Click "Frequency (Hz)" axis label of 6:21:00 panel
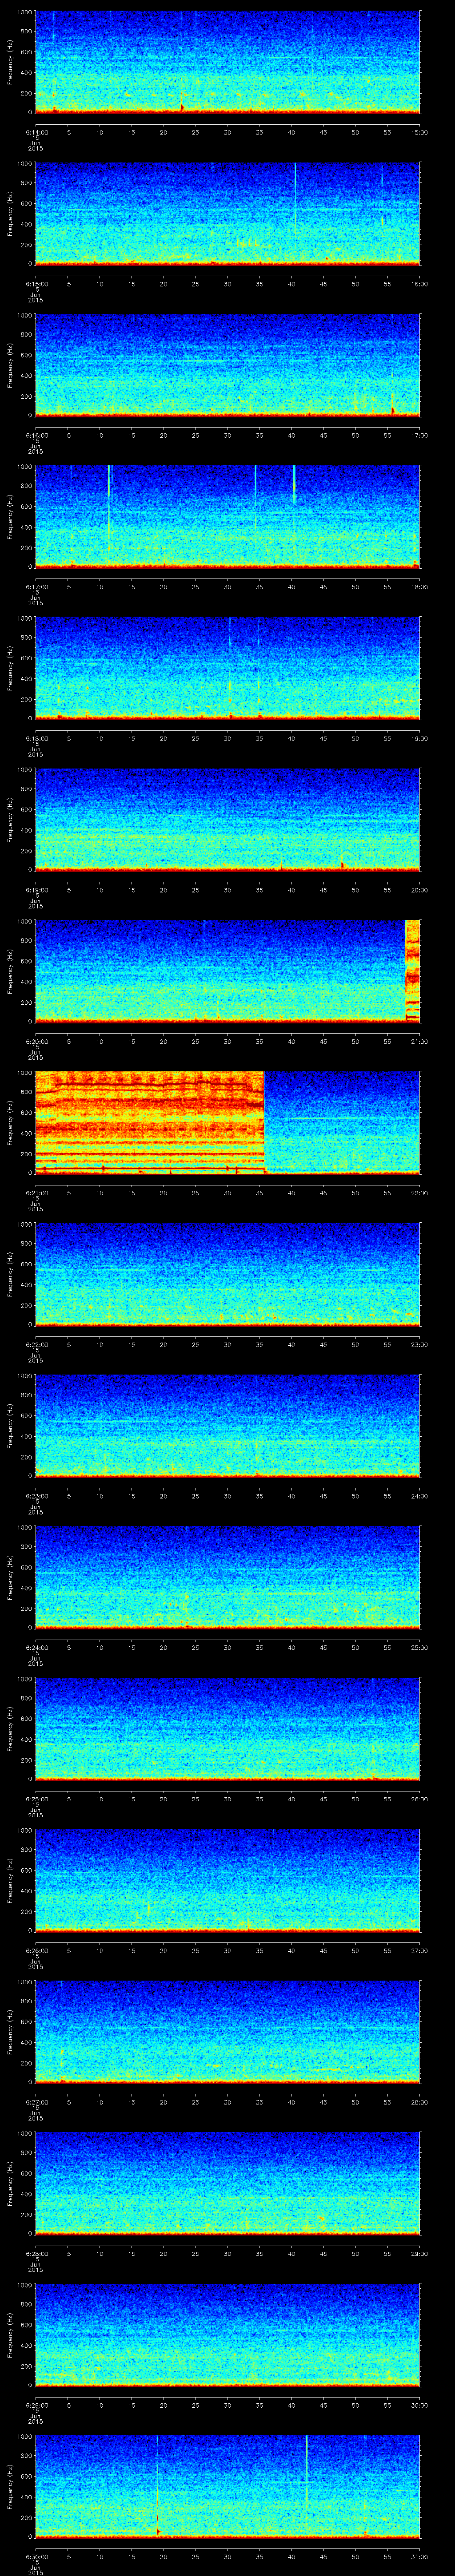Screen dimensions: 455x2576 point(10,1122)
